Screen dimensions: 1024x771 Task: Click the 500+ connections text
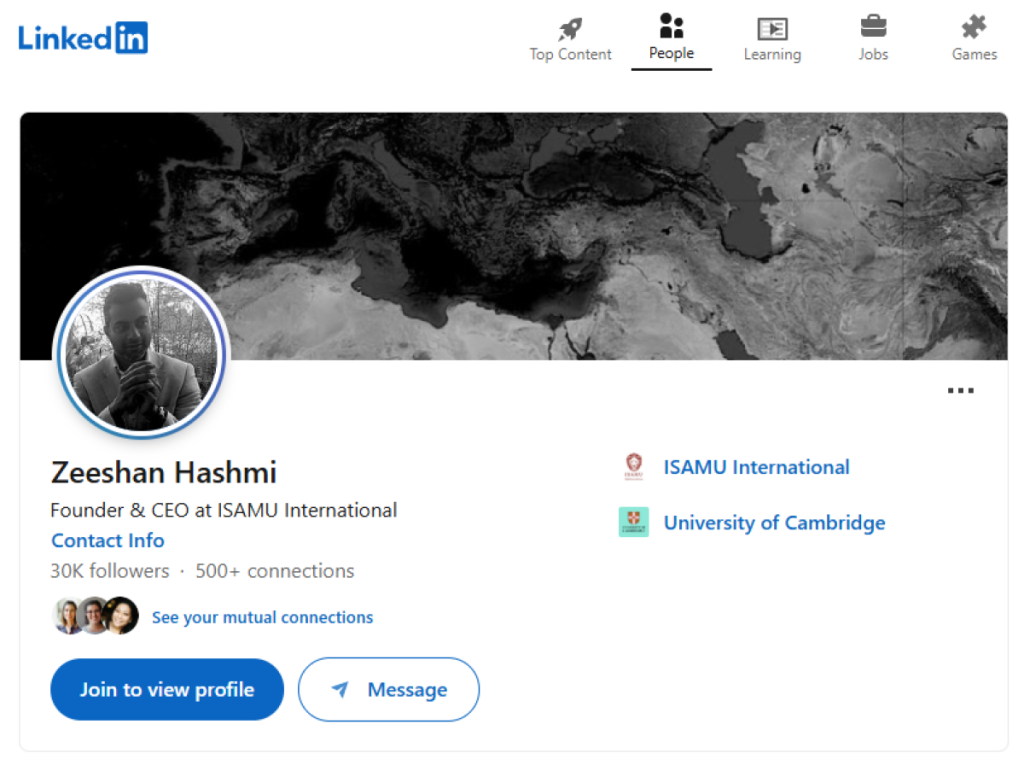[274, 571]
